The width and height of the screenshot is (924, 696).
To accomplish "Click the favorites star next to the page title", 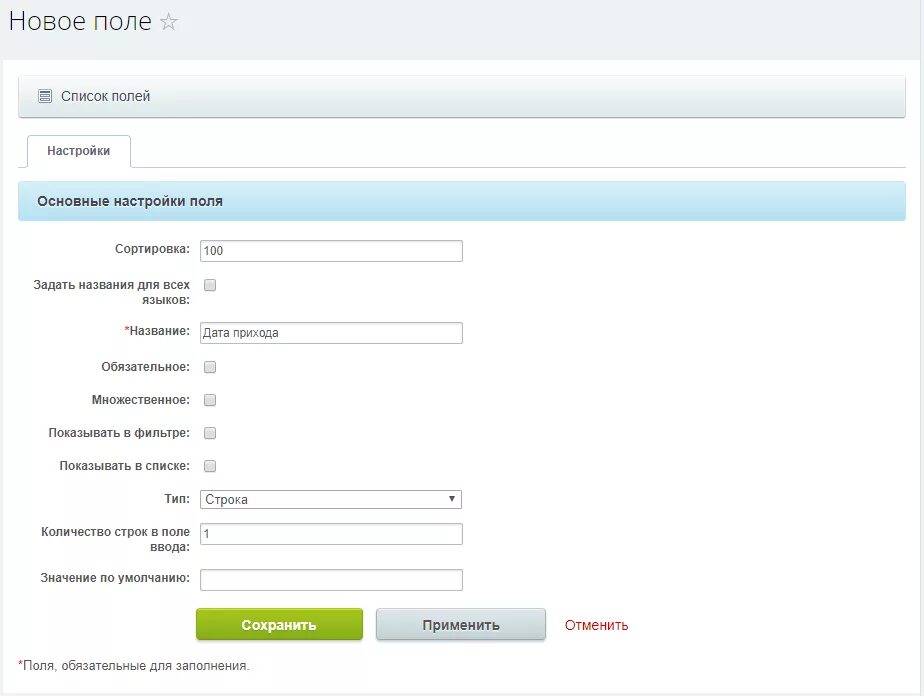I will tap(169, 22).
